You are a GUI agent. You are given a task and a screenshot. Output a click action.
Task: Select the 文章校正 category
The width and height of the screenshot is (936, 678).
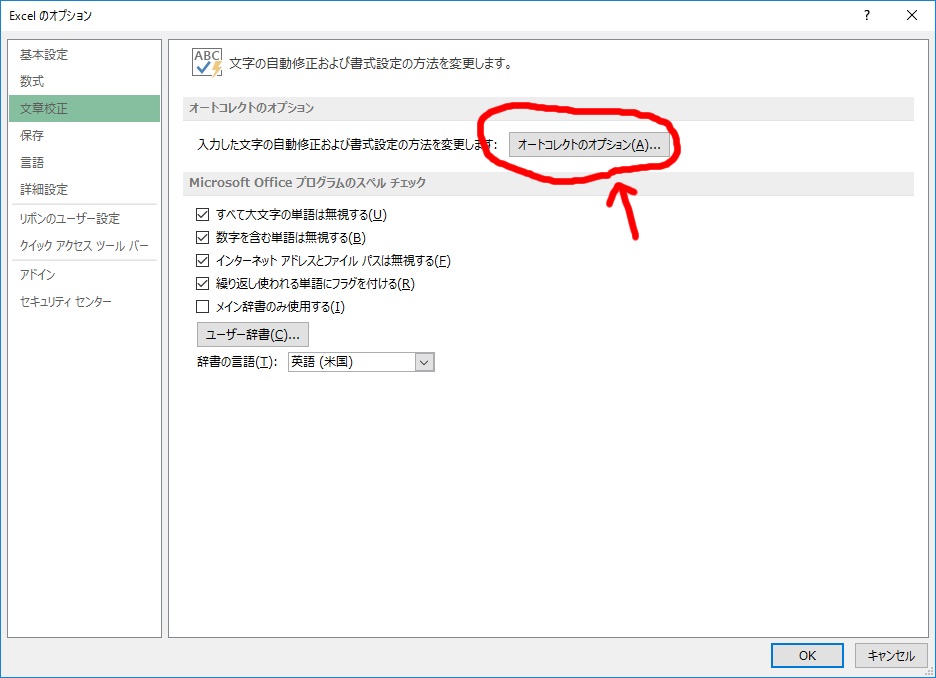pyautogui.click(x=84, y=108)
